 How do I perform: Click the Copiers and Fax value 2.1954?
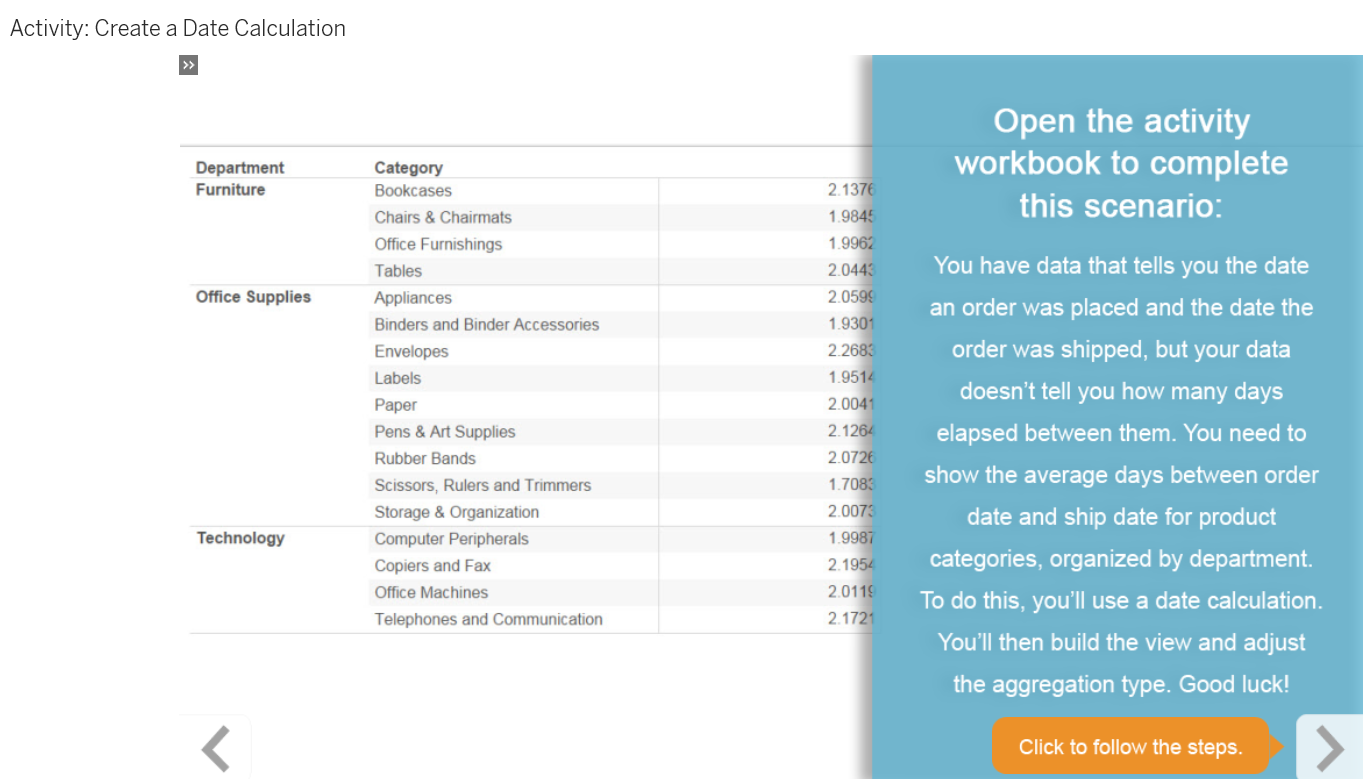[x=850, y=565]
